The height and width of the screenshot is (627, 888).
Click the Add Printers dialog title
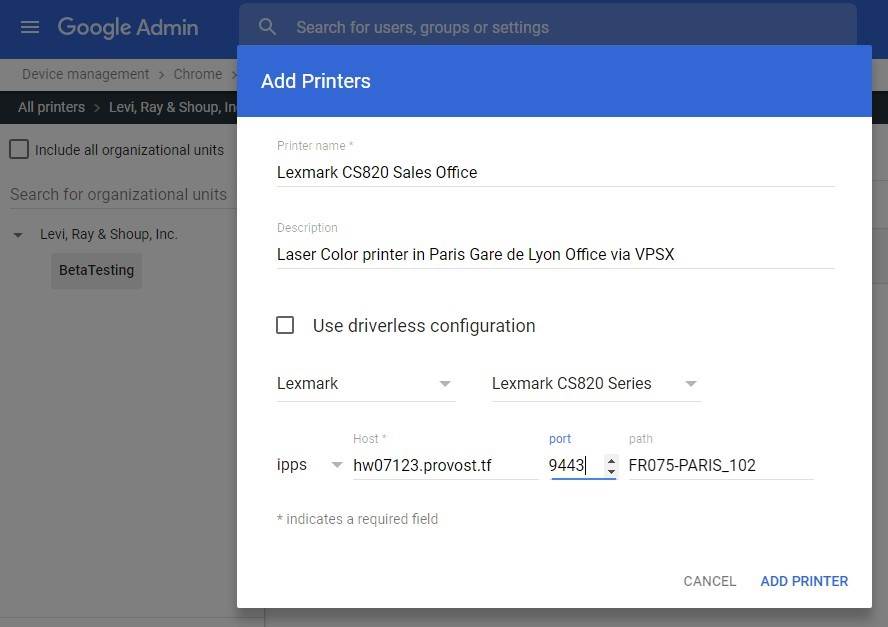315,81
